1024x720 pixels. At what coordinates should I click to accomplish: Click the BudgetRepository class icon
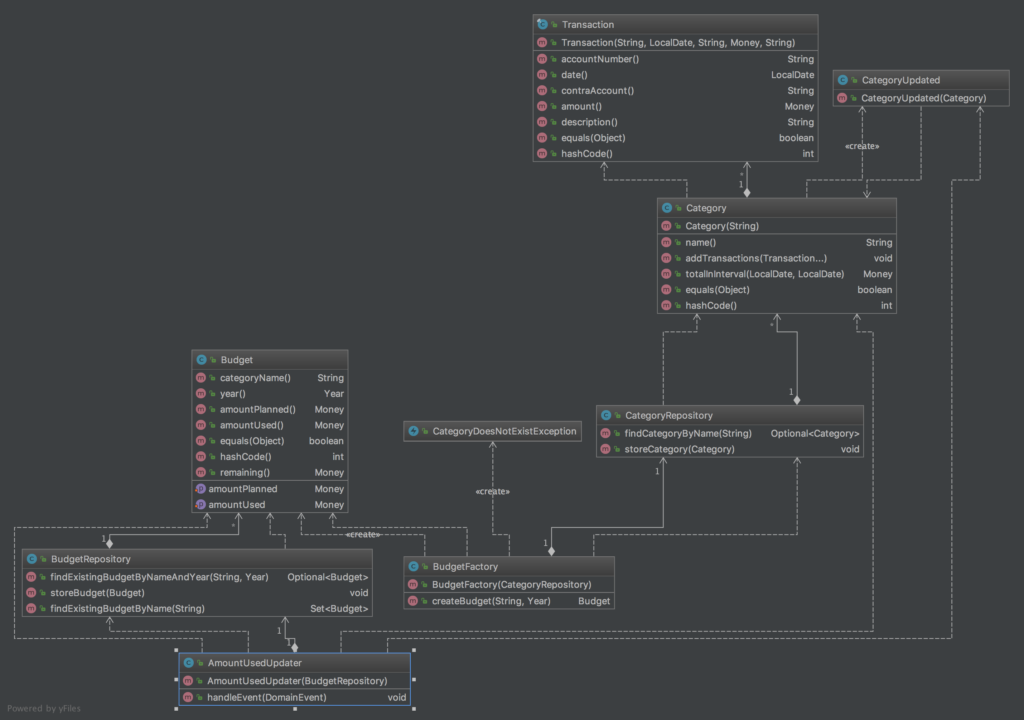coord(31,559)
